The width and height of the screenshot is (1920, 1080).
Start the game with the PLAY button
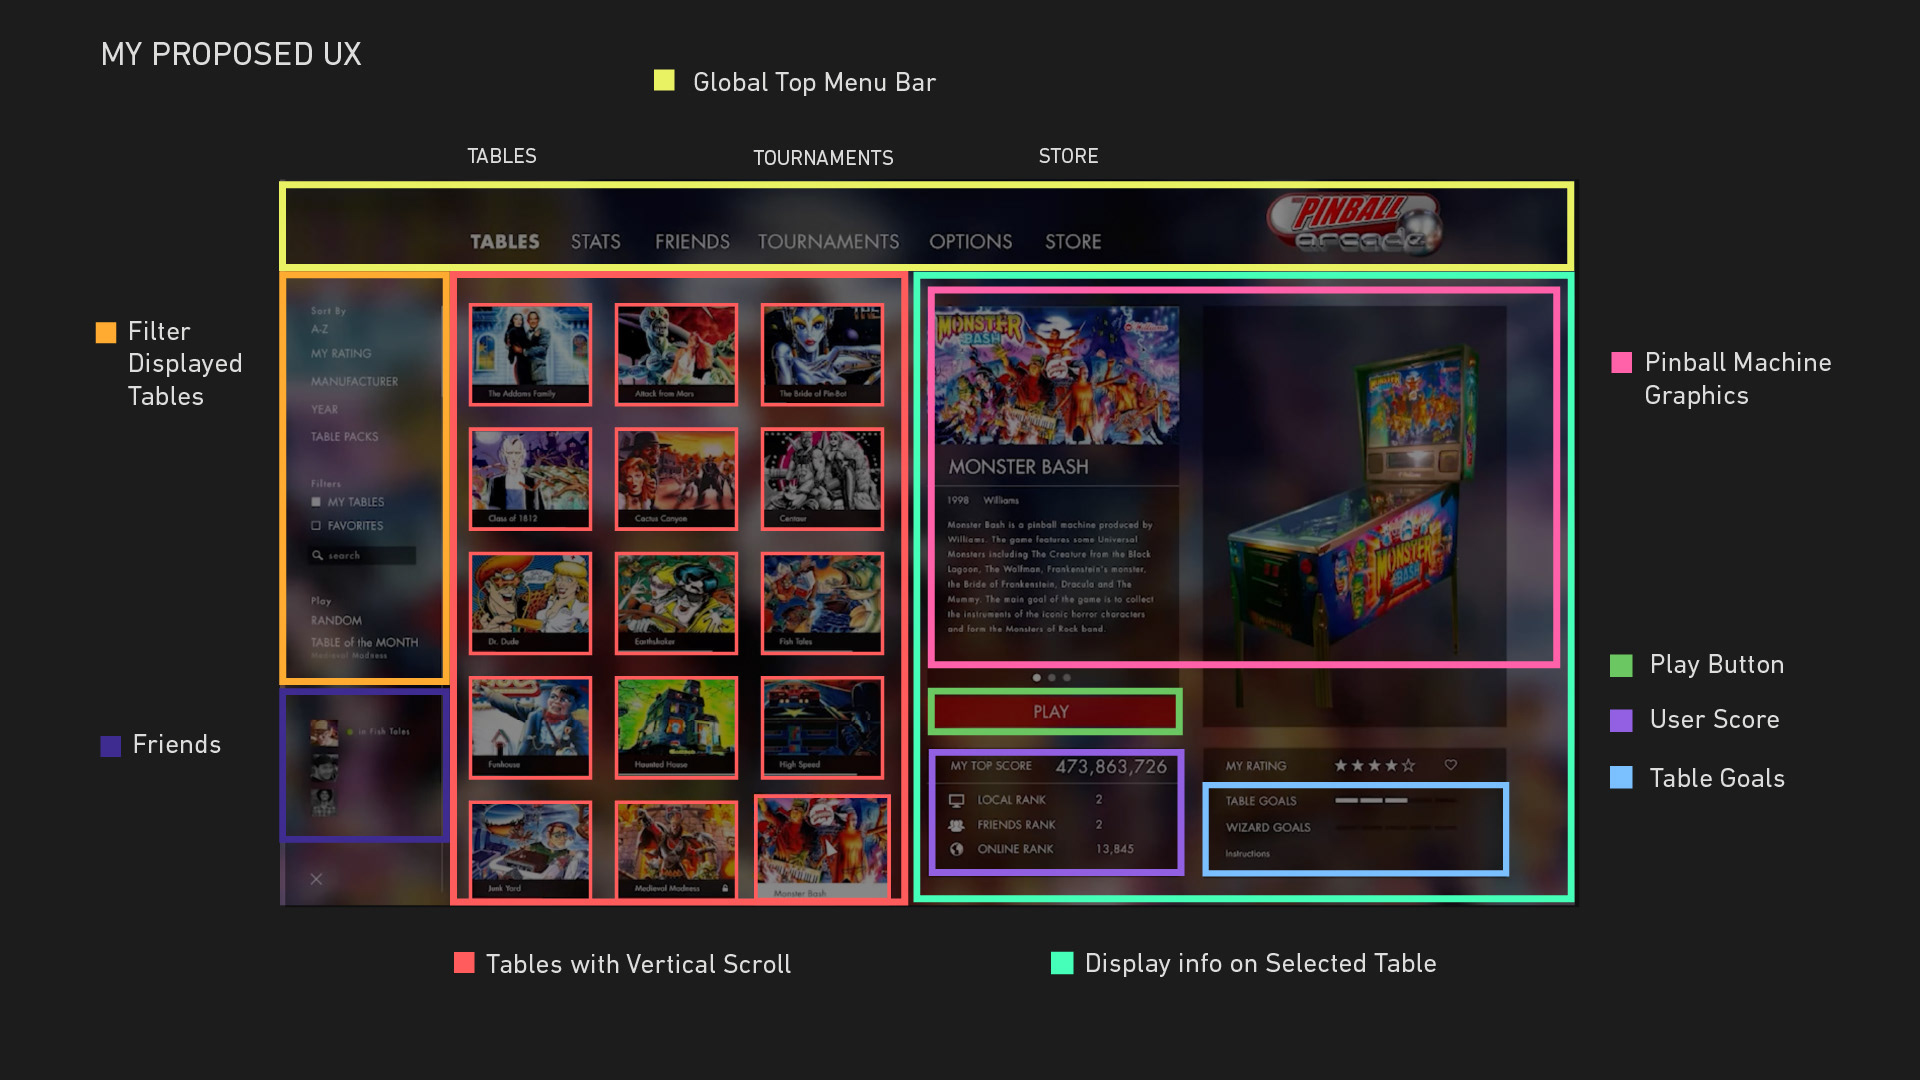coord(1054,712)
